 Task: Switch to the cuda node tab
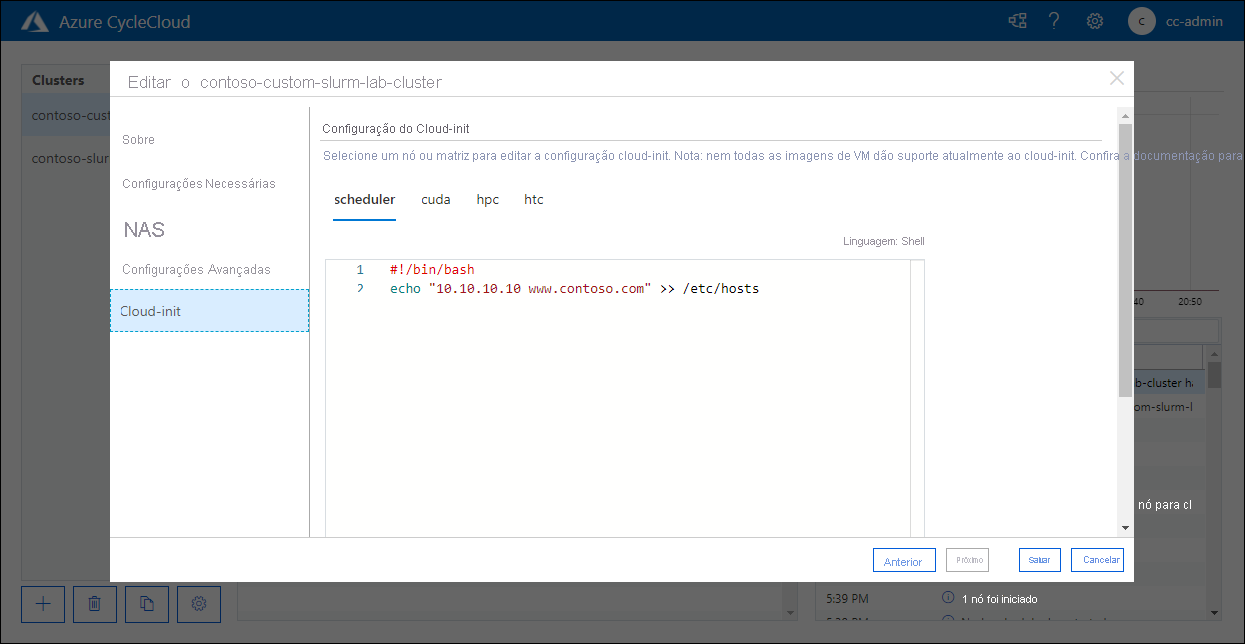pyautogui.click(x=436, y=199)
